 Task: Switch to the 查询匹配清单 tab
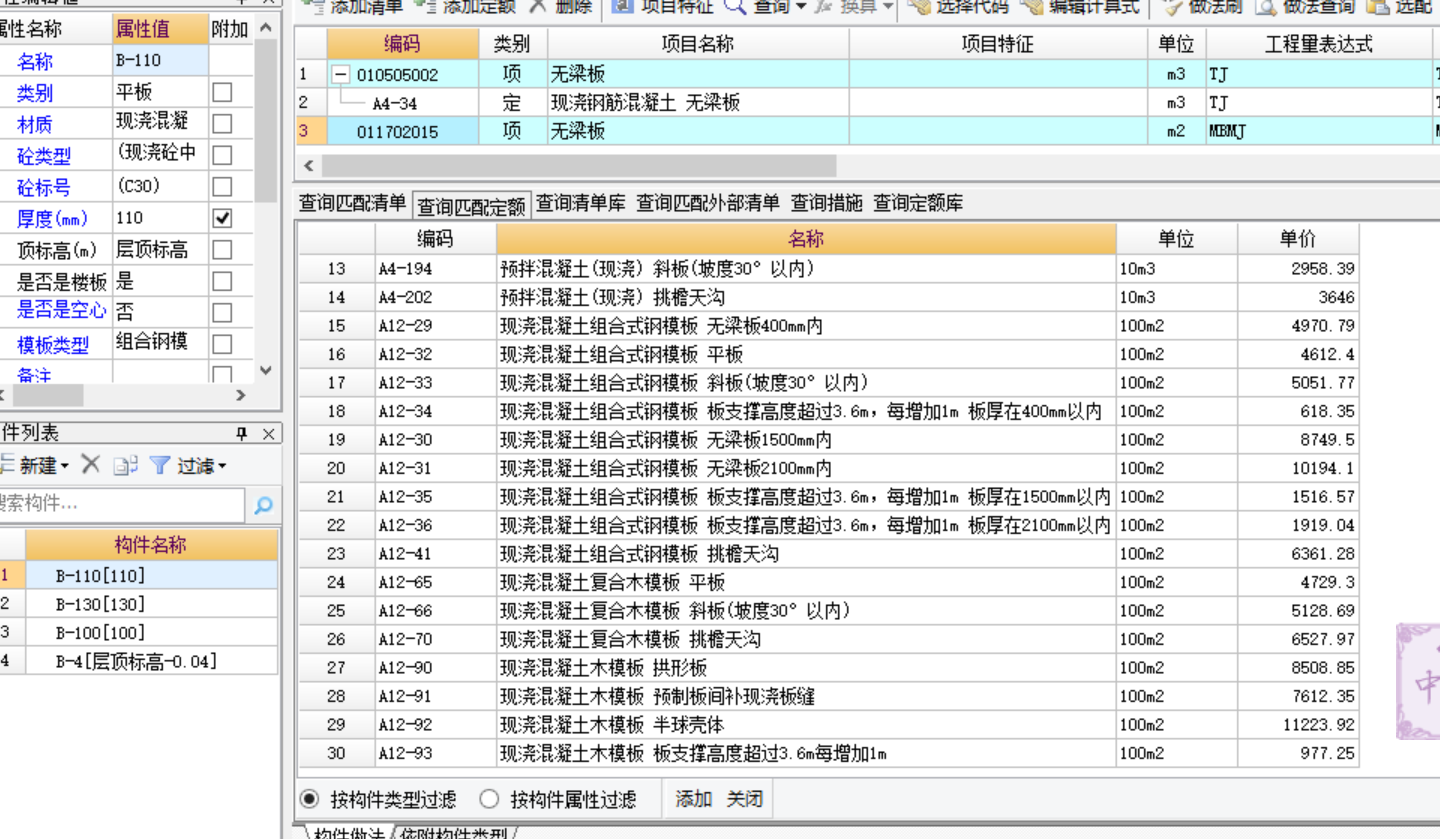tap(352, 203)
